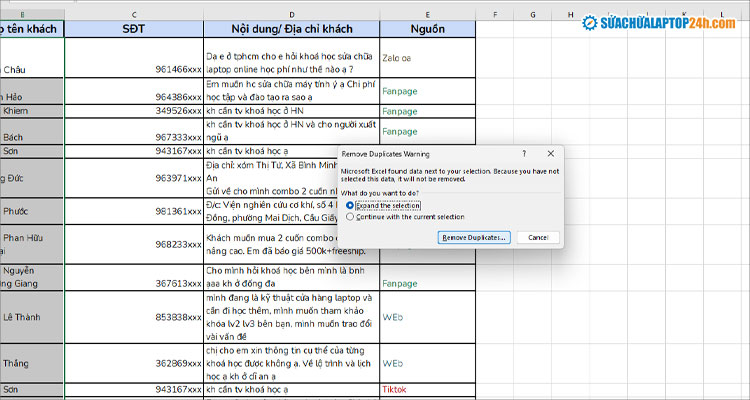750x400 pixels.
Task: Select the phone cell 853838xxx
Action: (x=133, y=317)
